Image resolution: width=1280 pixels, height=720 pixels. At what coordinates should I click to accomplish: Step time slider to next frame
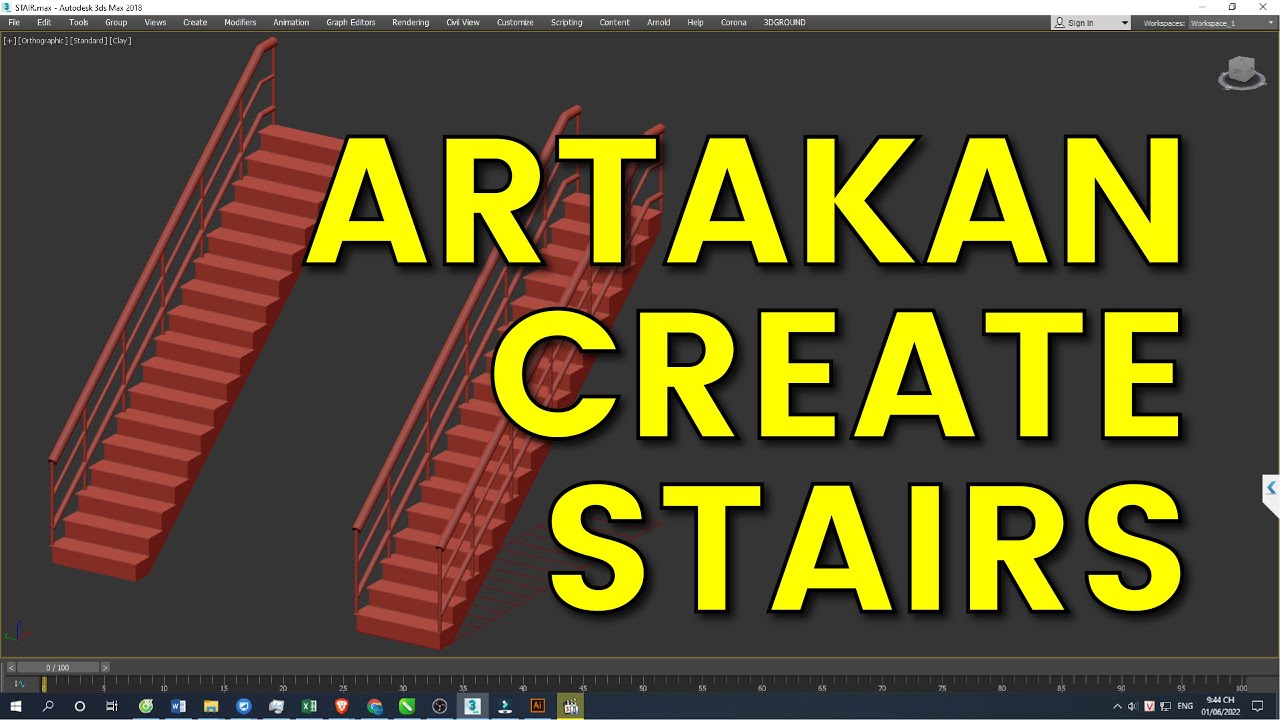tap(105, 667)
